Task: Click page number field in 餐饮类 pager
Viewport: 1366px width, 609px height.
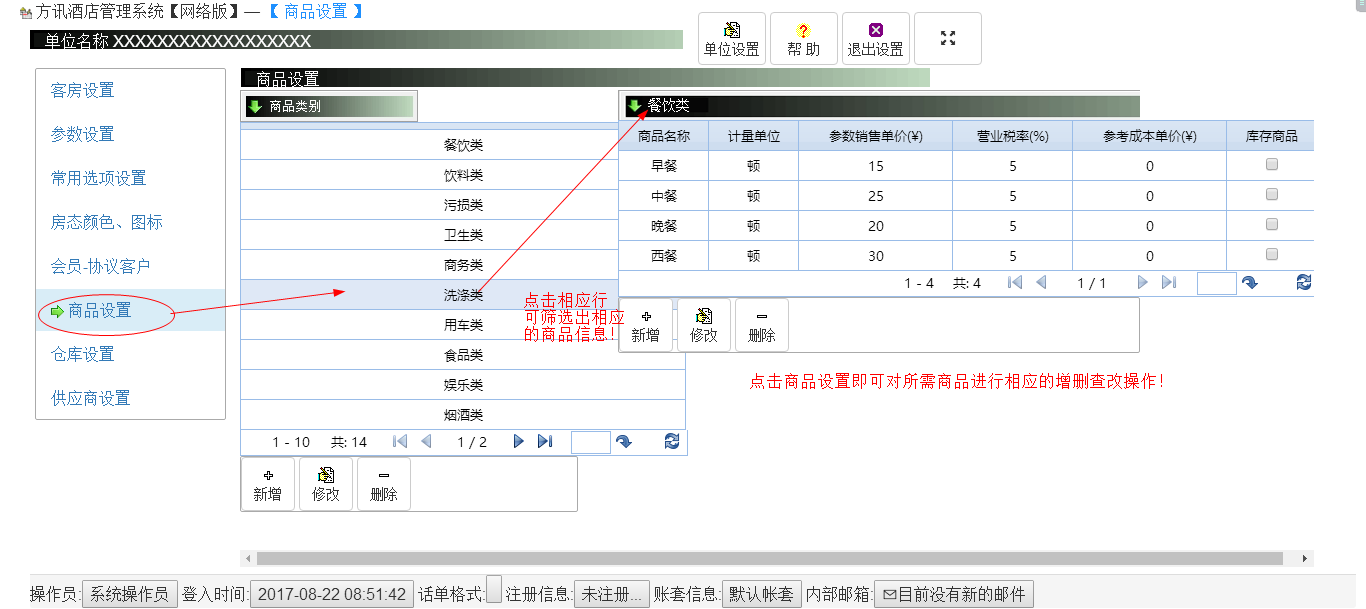Action: [x=1217, y=283]
